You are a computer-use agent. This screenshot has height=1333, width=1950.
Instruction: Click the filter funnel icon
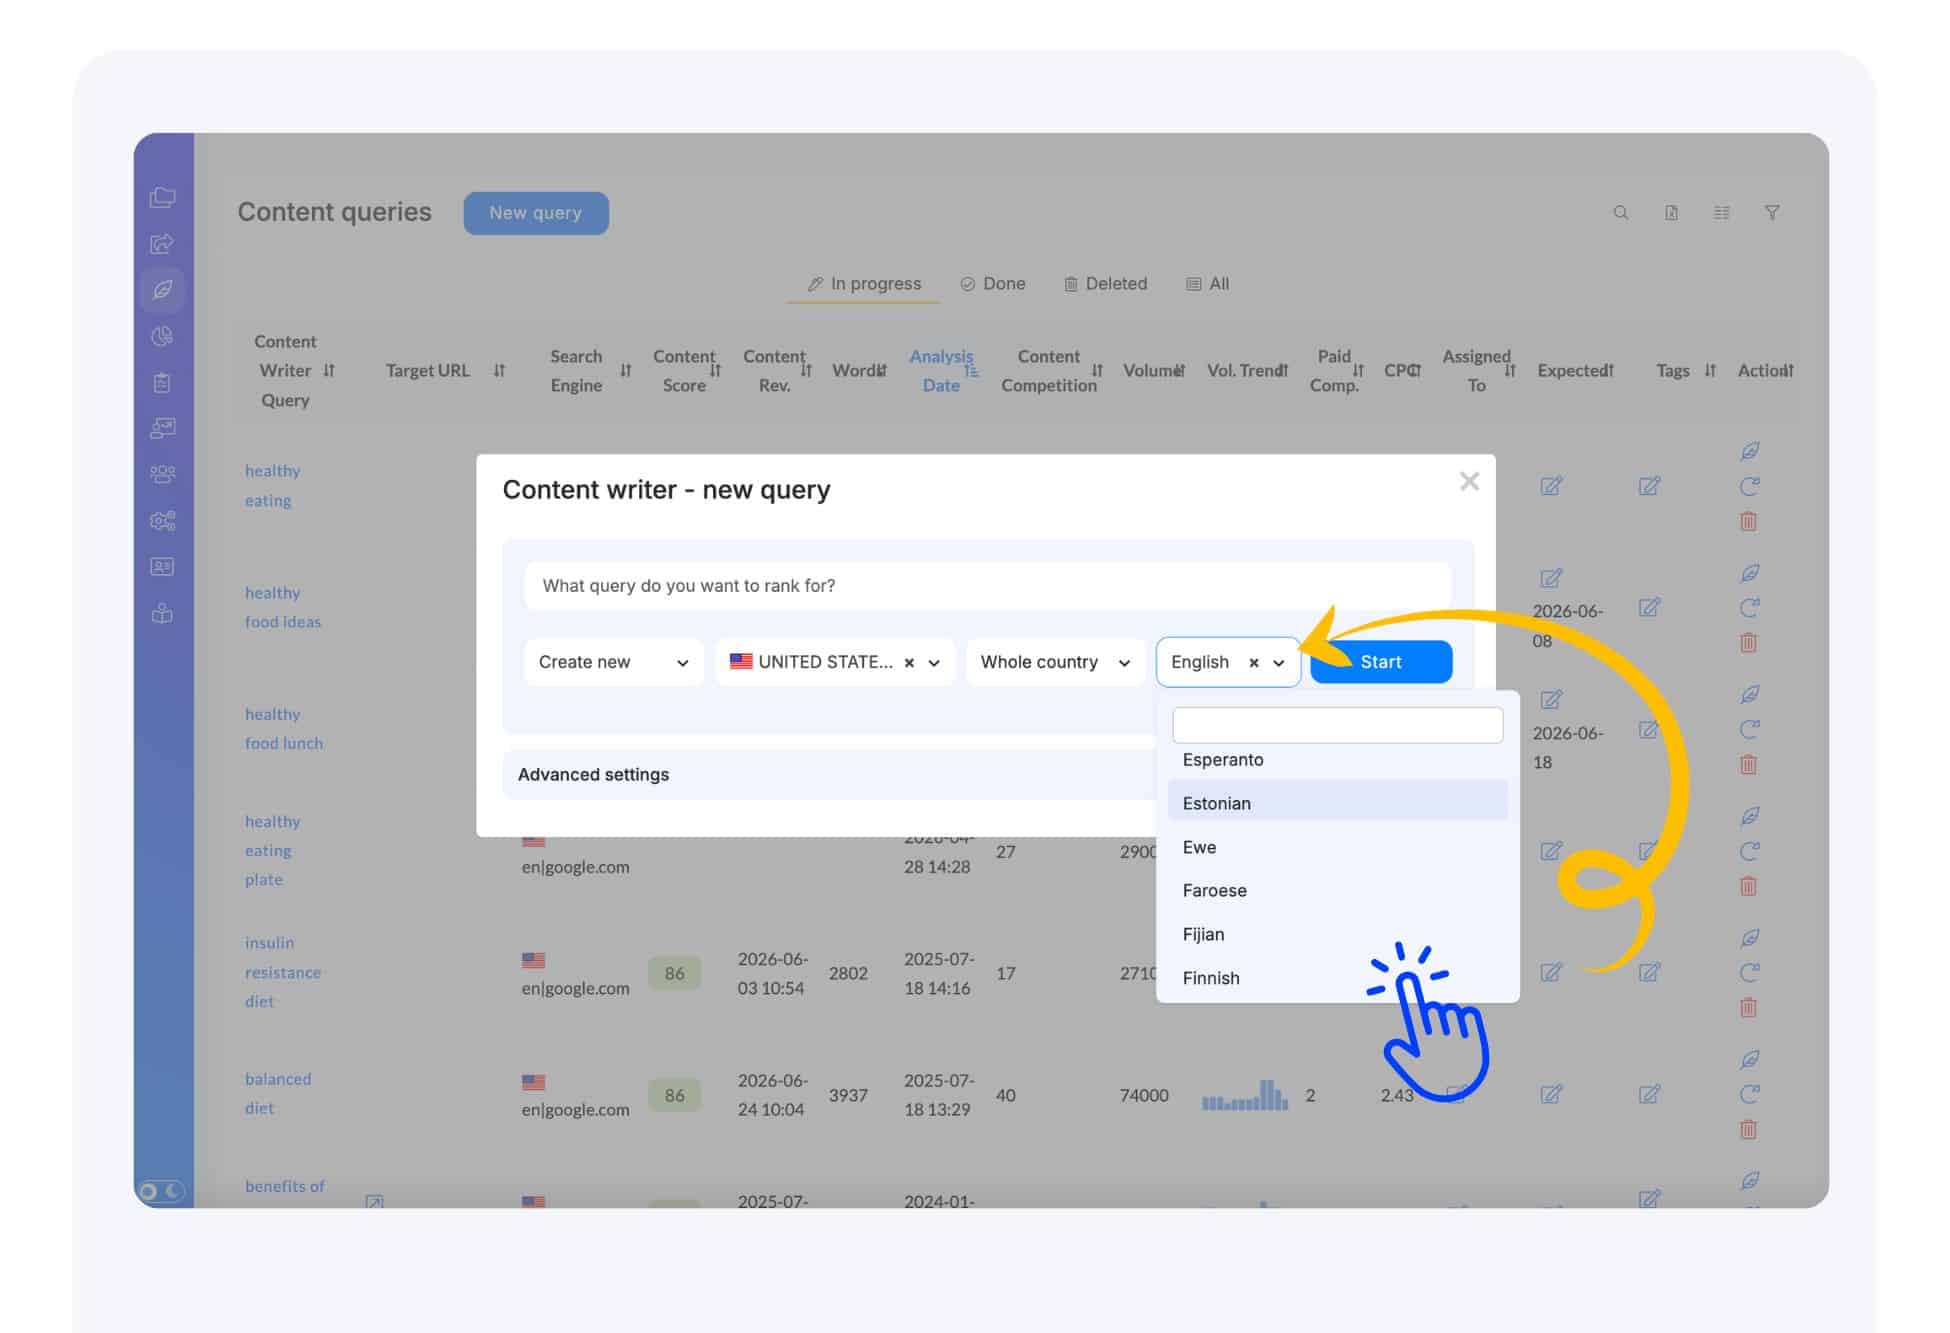click(x=1771, y=213)
